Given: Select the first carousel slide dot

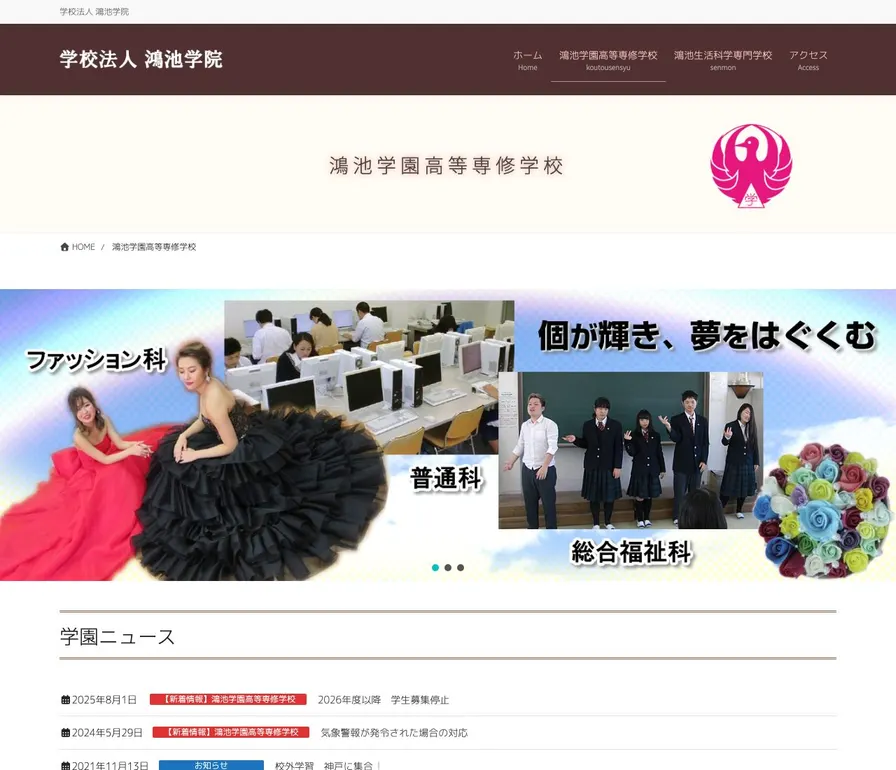Looking at the screenshot, I should point(435,567).
